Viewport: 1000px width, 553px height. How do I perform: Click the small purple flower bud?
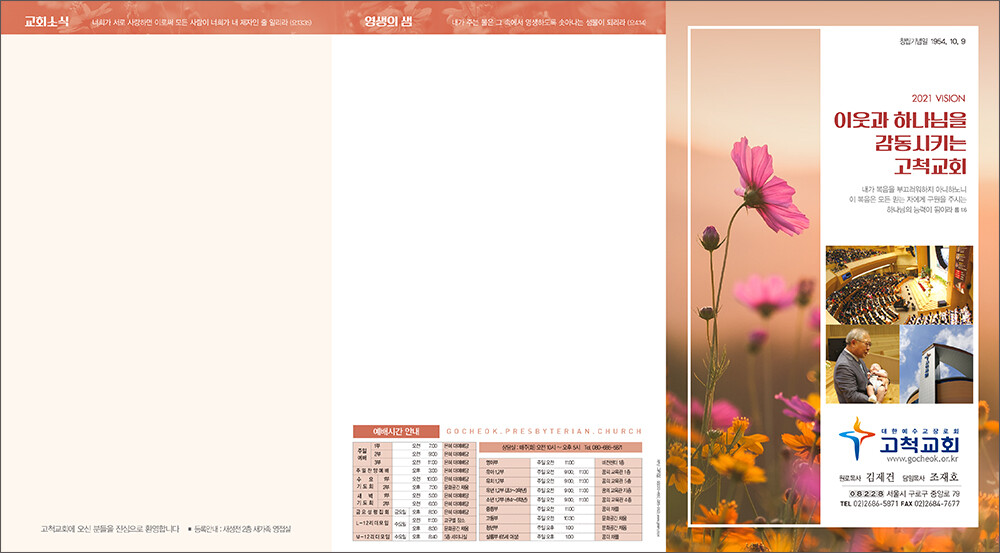(x=710, y=237)
